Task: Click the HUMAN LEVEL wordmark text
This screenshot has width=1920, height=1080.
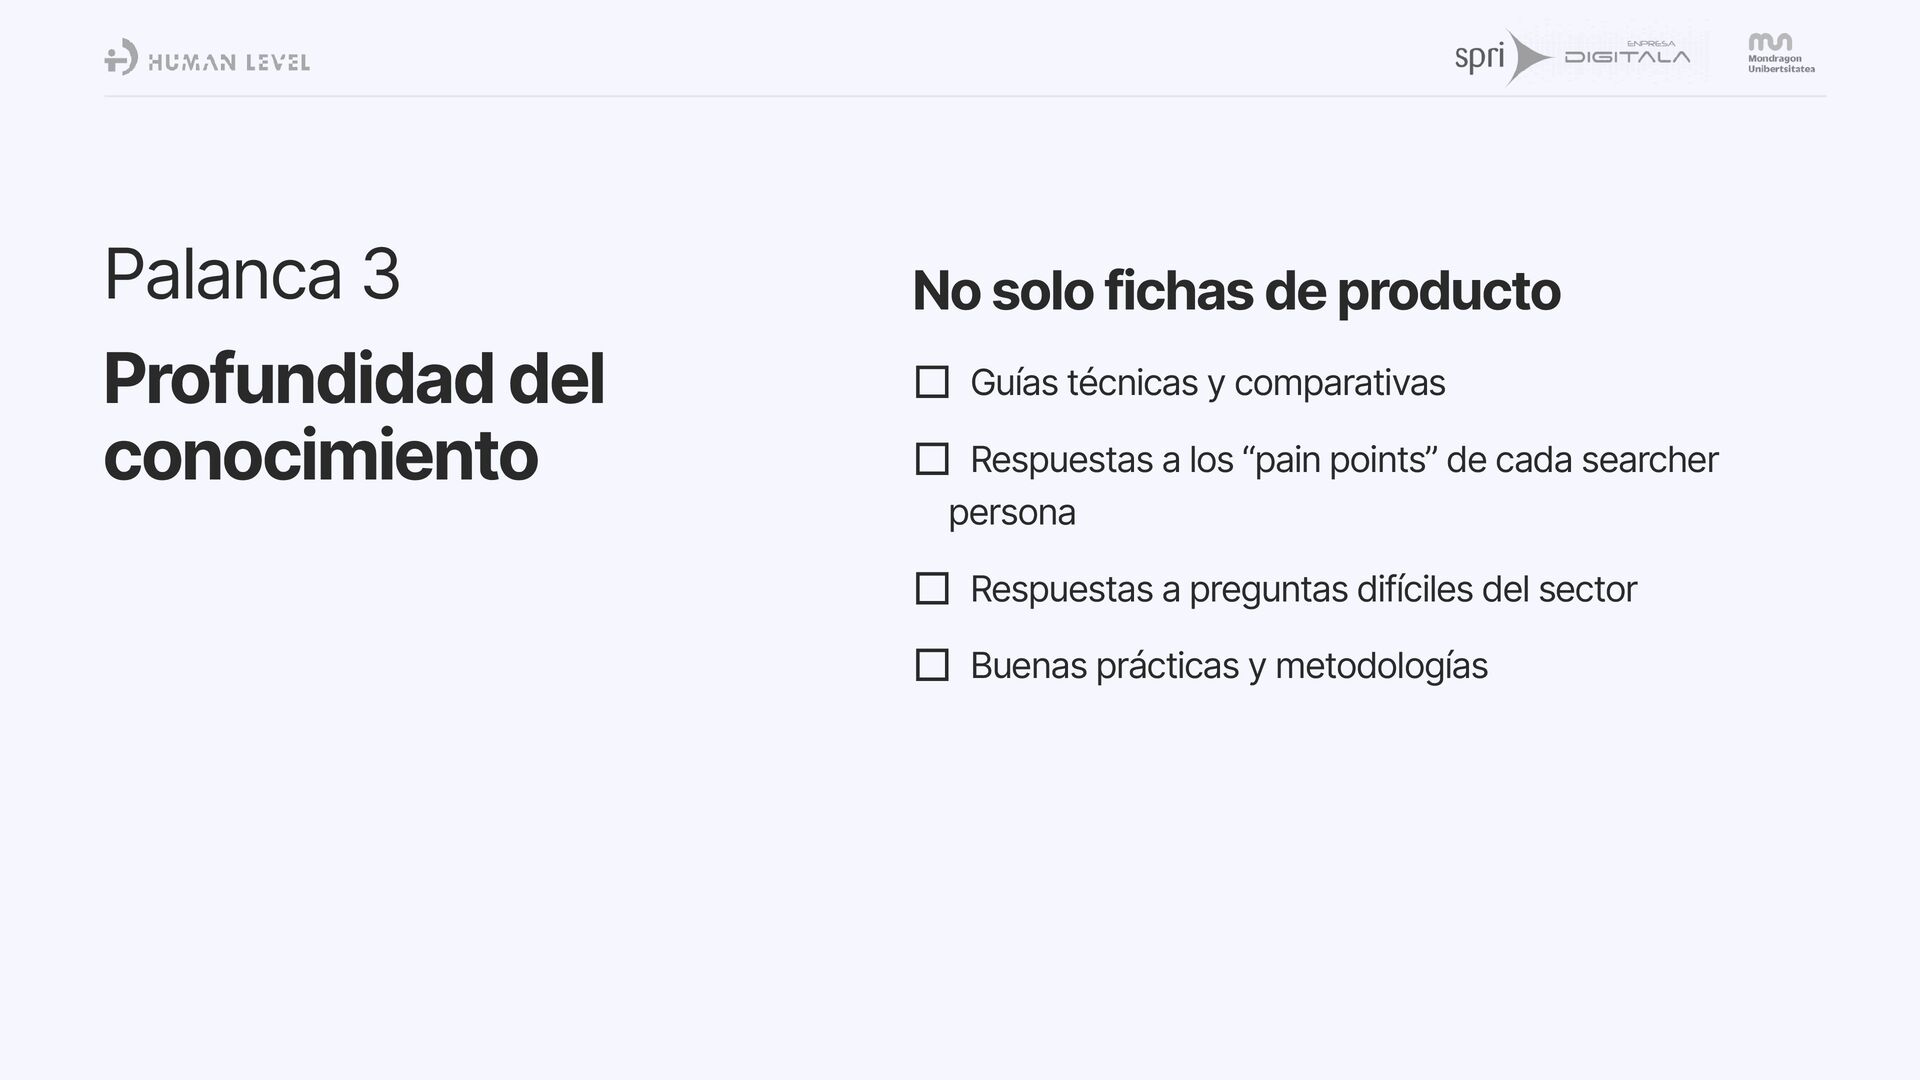Action: coord(229,63)
